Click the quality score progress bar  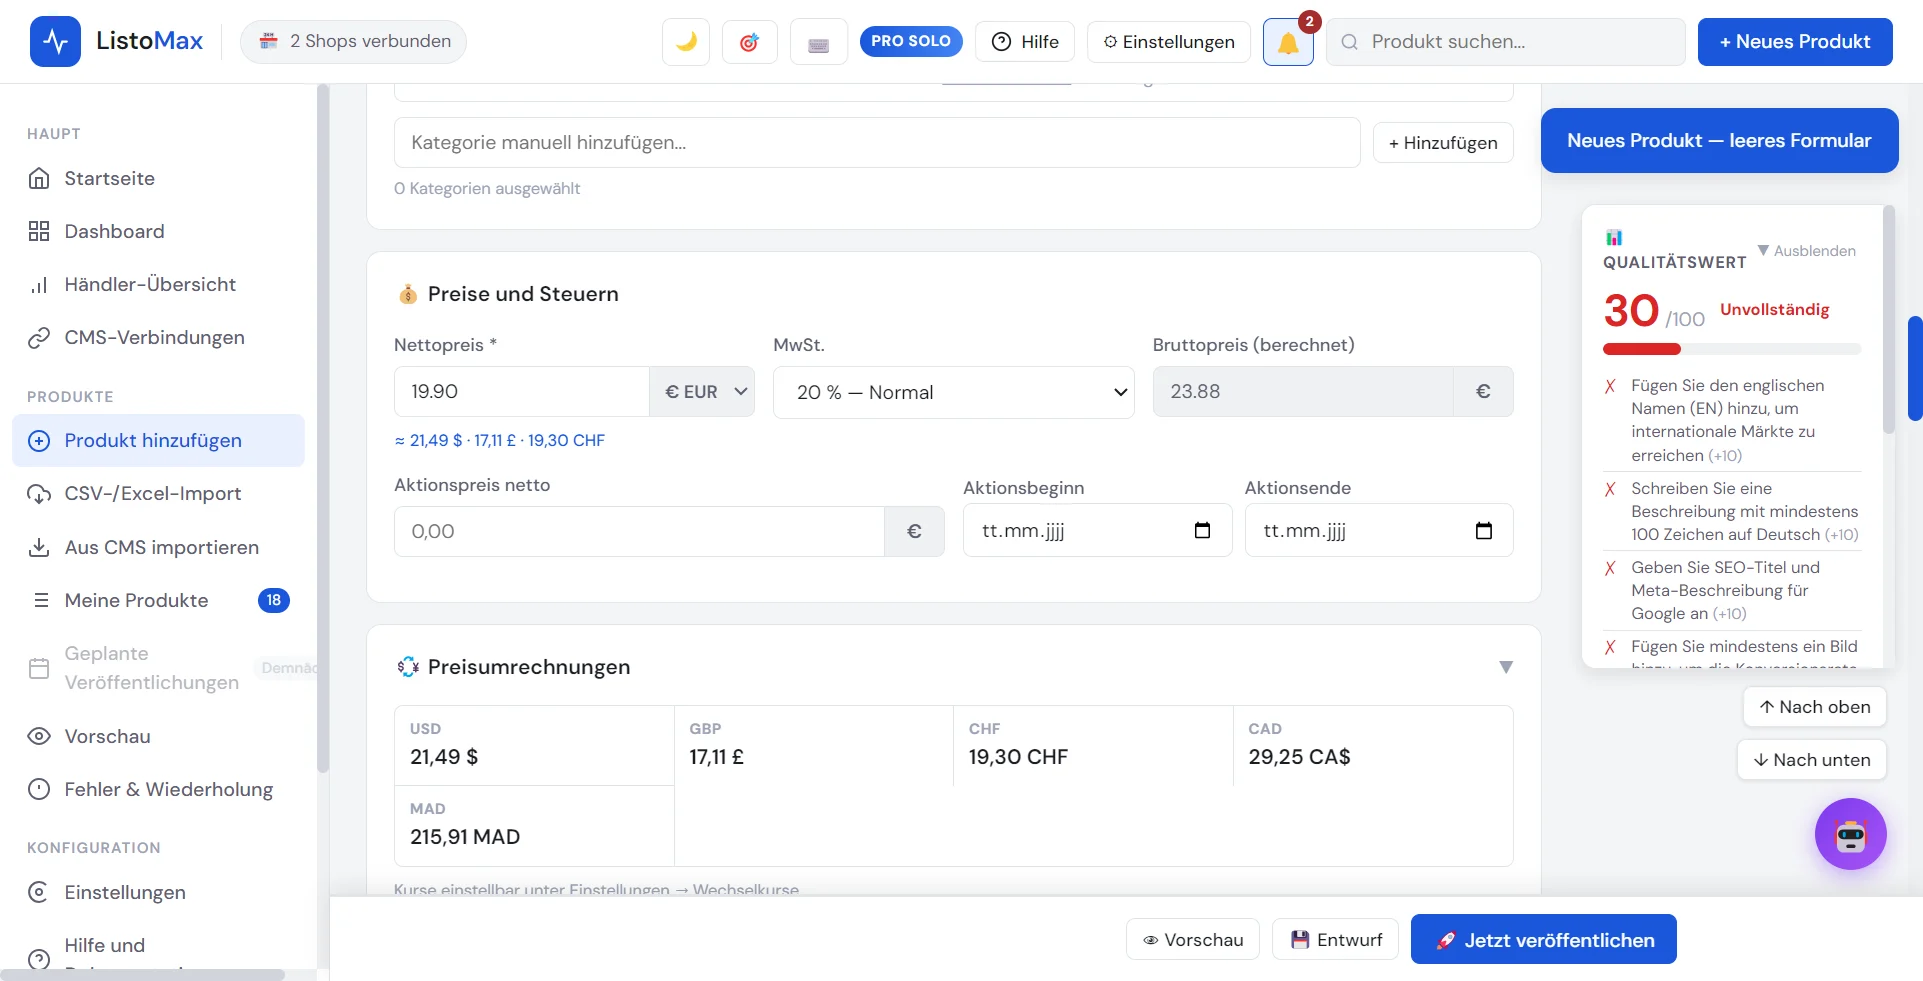click(1732, 349)
